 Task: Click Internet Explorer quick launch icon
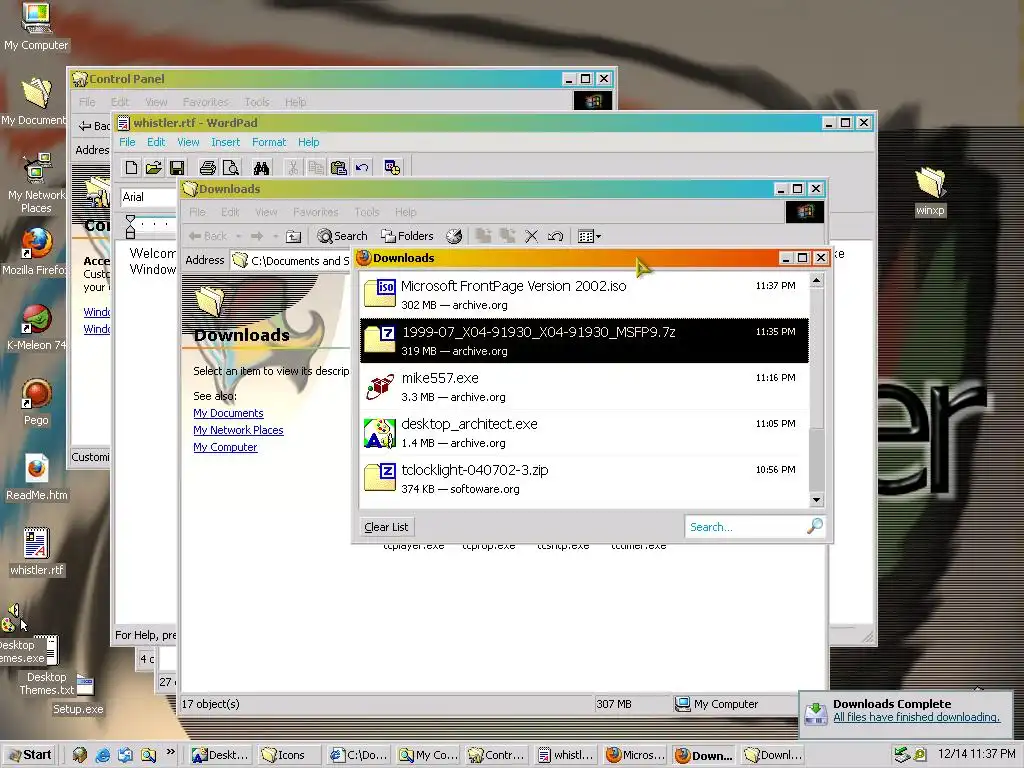coord(103,755)
